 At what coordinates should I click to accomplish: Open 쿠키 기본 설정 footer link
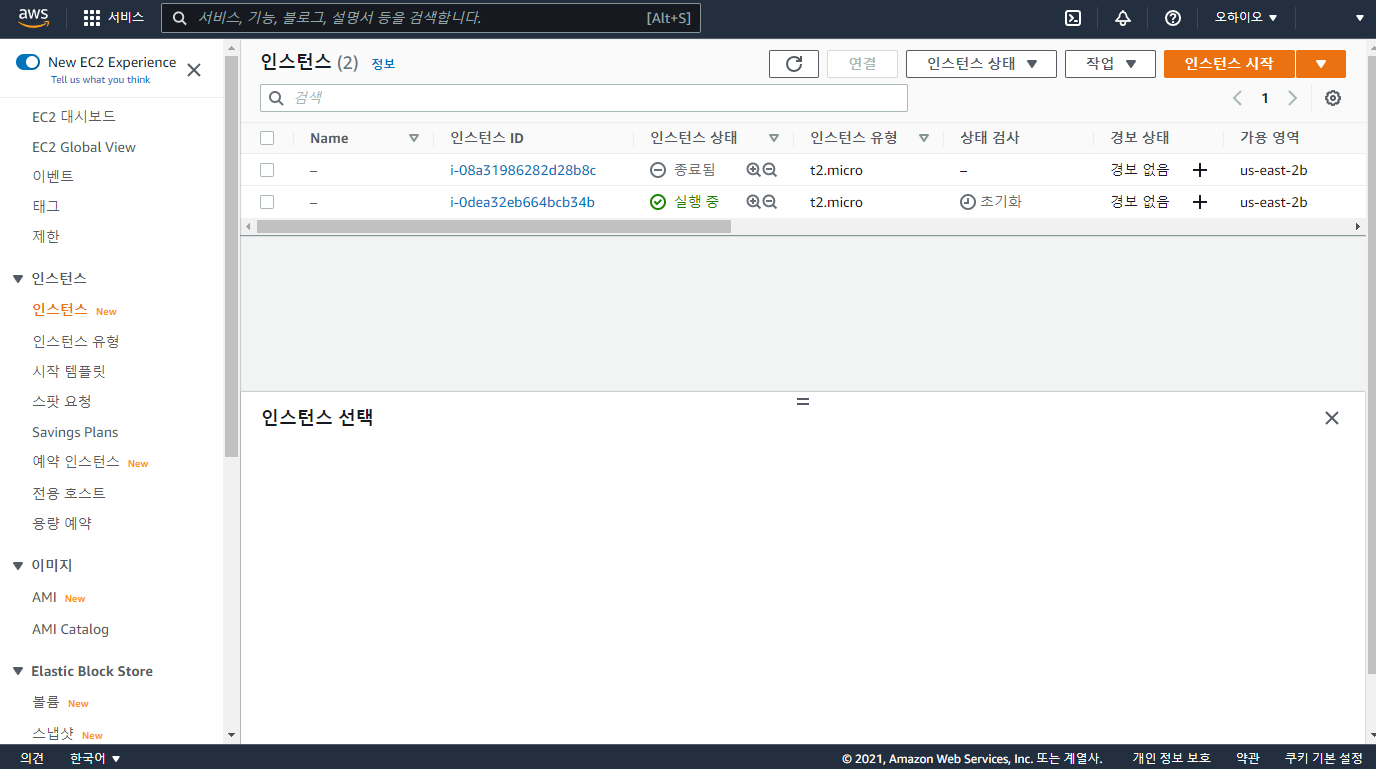(x=1324, y=758)
